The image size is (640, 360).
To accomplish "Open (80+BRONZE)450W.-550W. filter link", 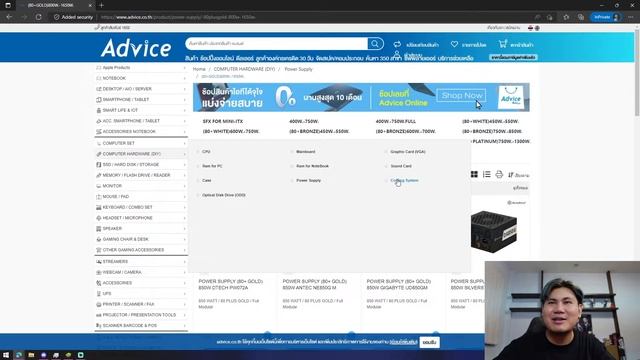I will tap(319, 131).
